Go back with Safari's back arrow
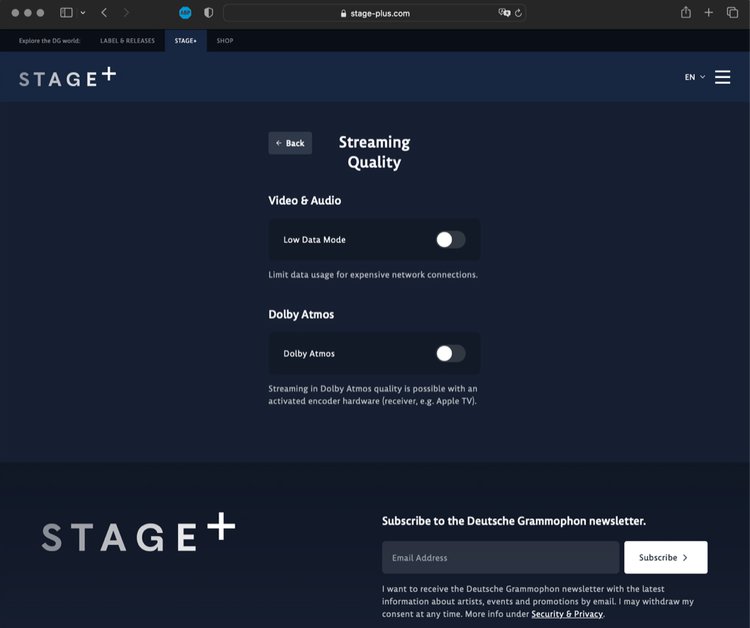This screenshot has width=750, height=628. 104,13
